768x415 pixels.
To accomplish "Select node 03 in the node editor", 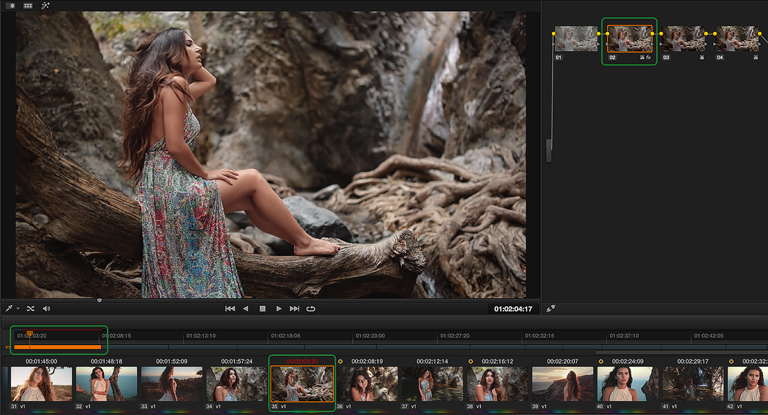I will 684,39.
